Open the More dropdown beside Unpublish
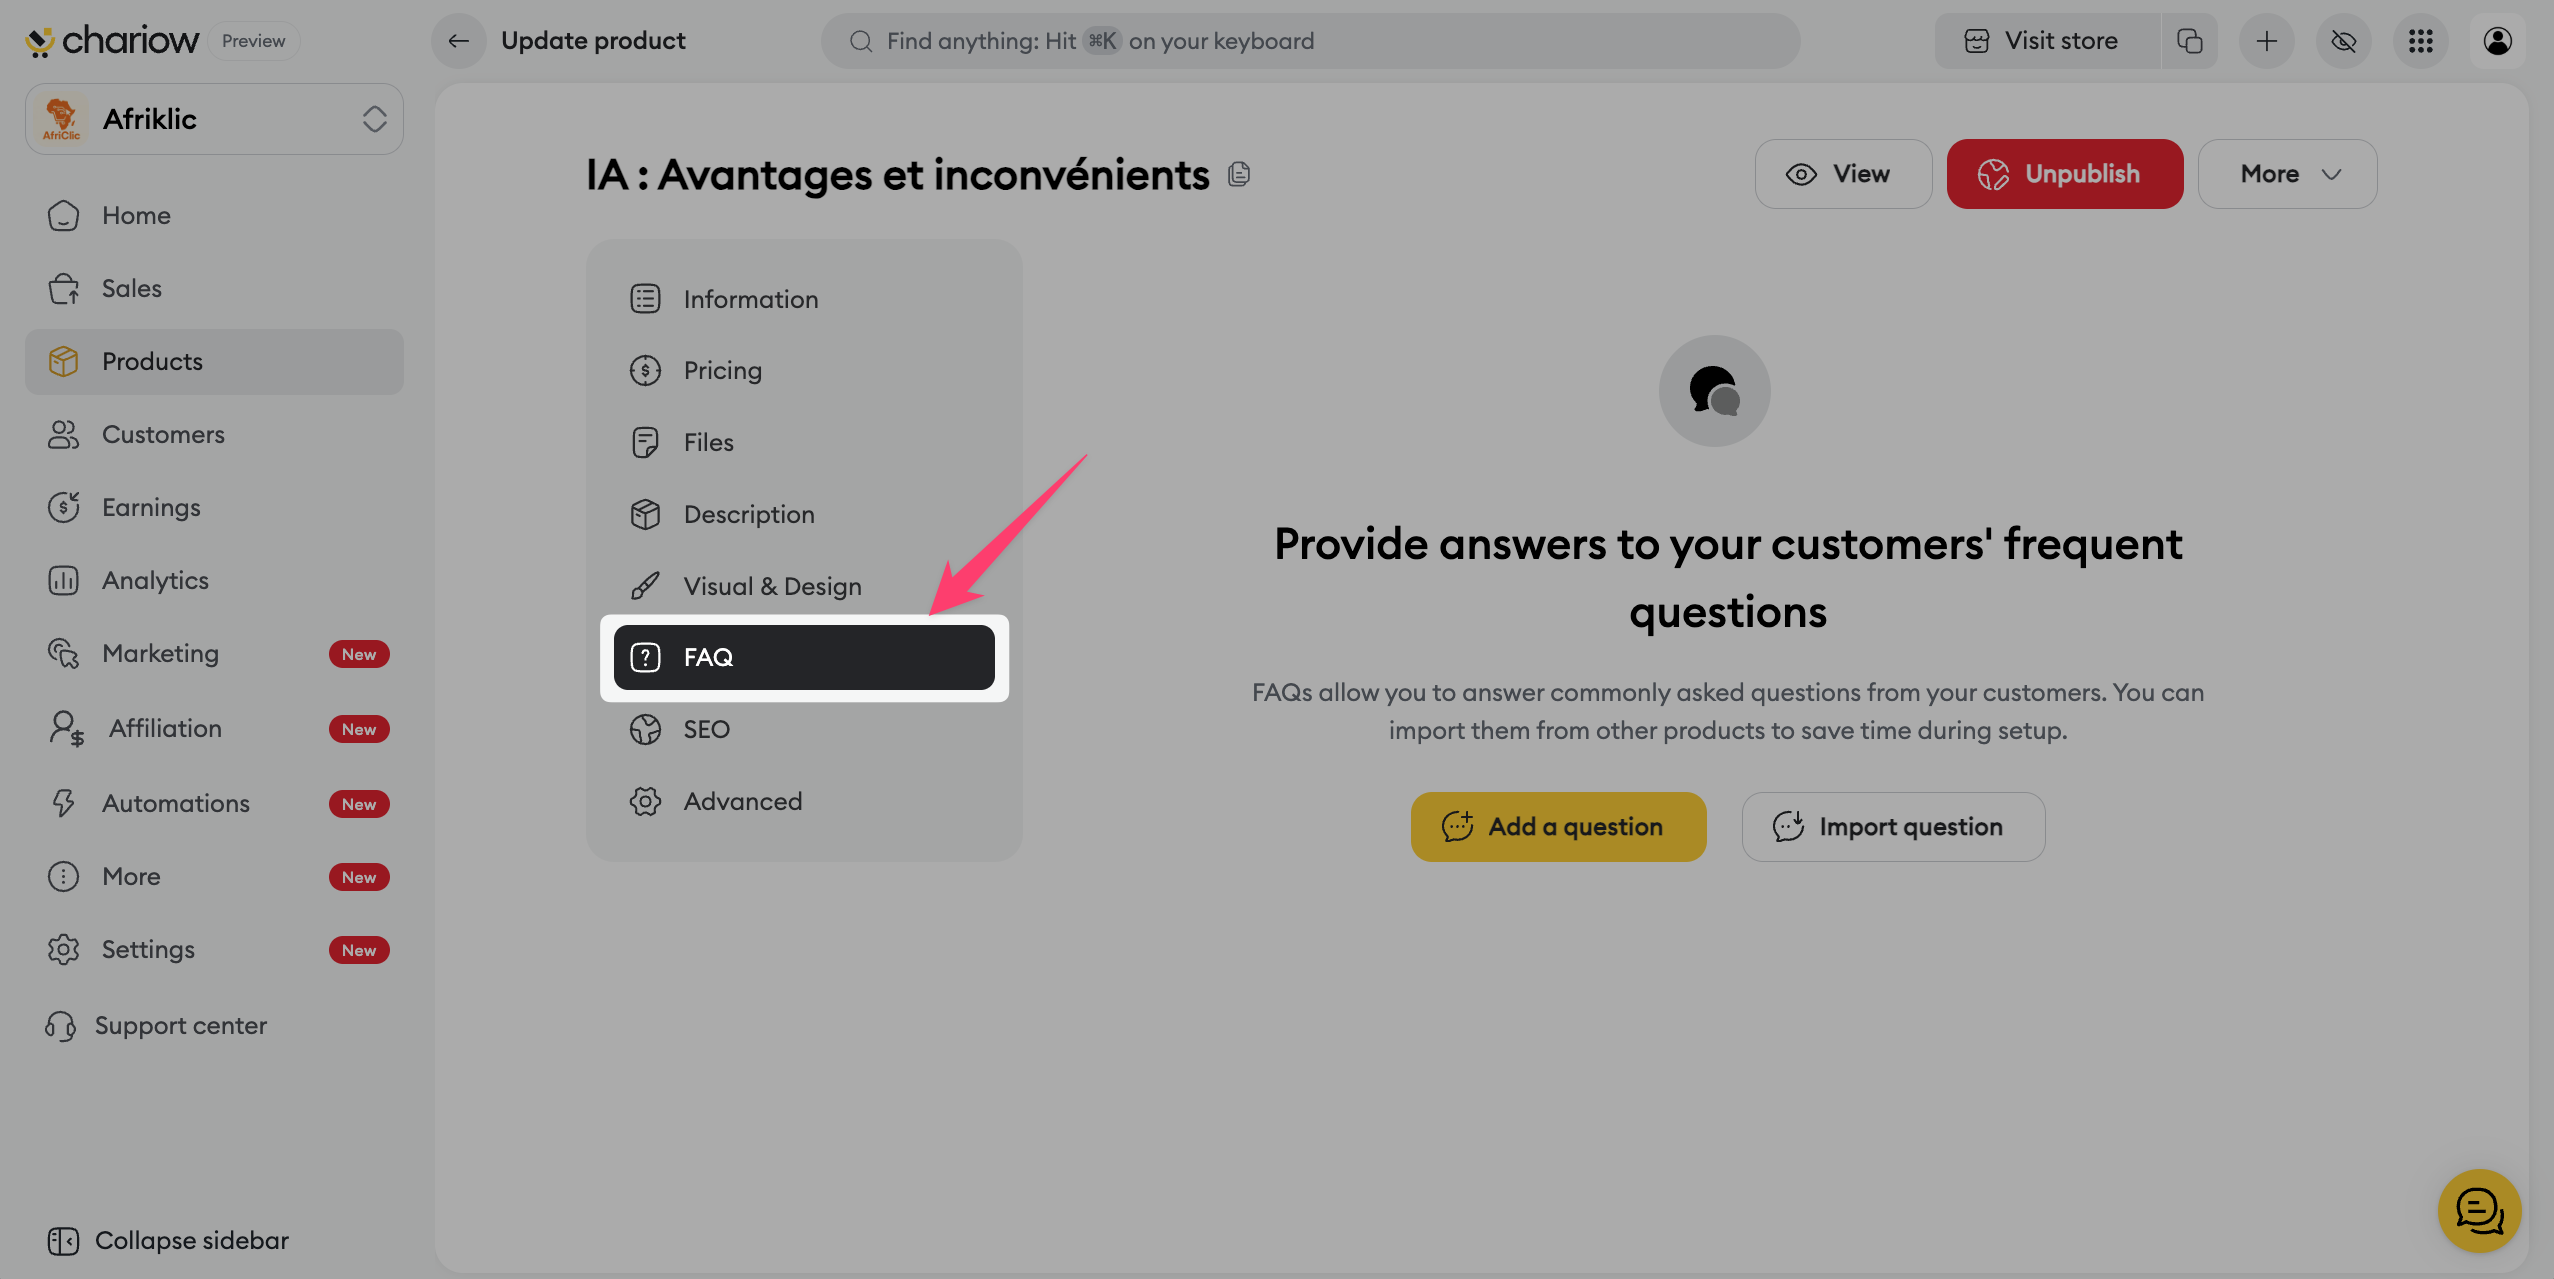 tap(2287, 174)
